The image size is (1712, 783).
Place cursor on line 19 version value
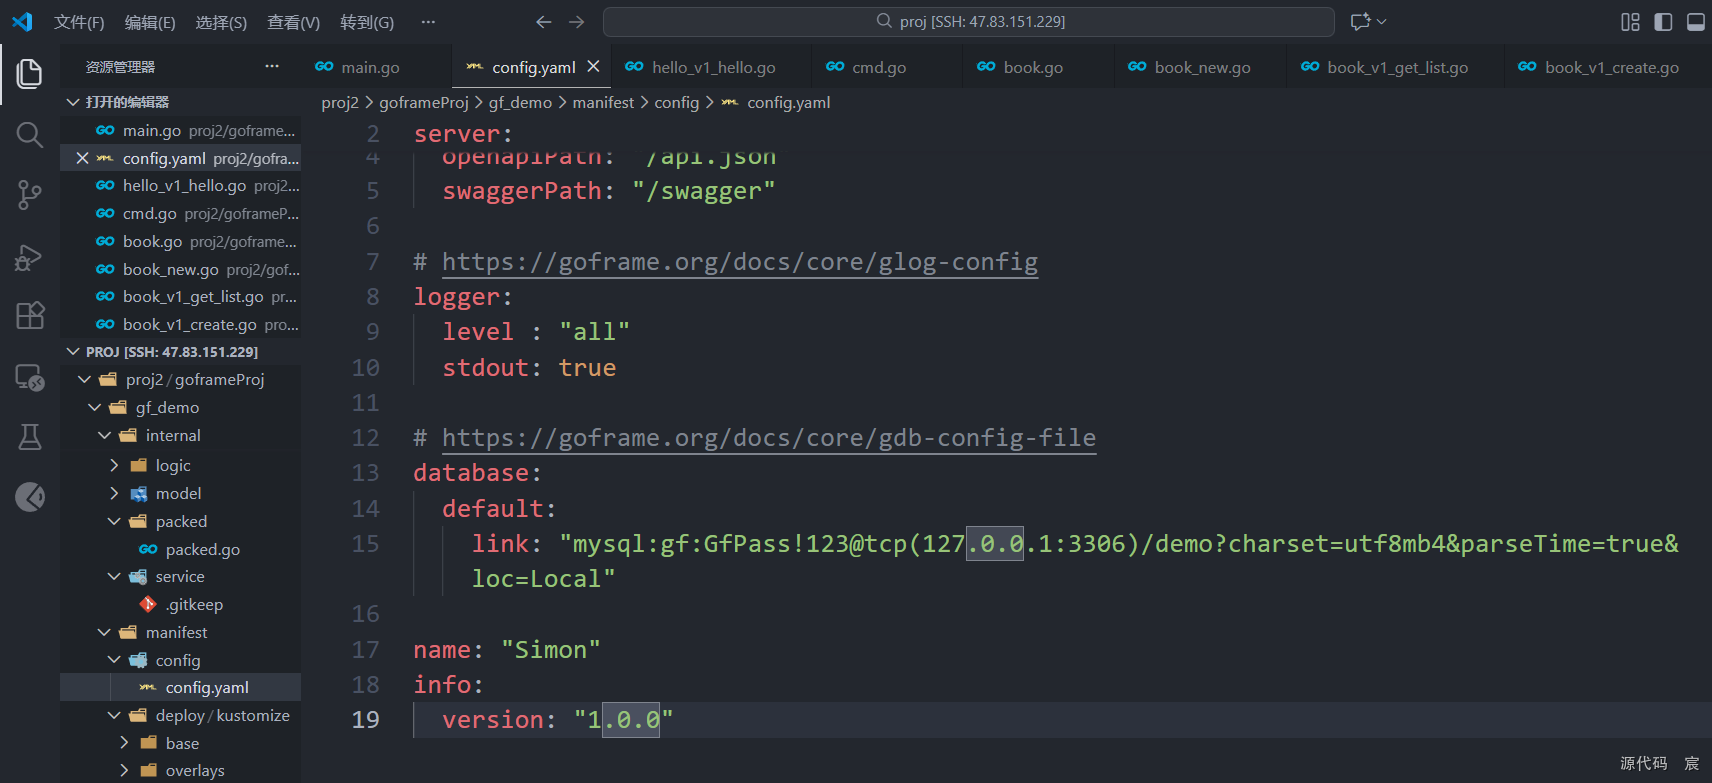point(624,720)
